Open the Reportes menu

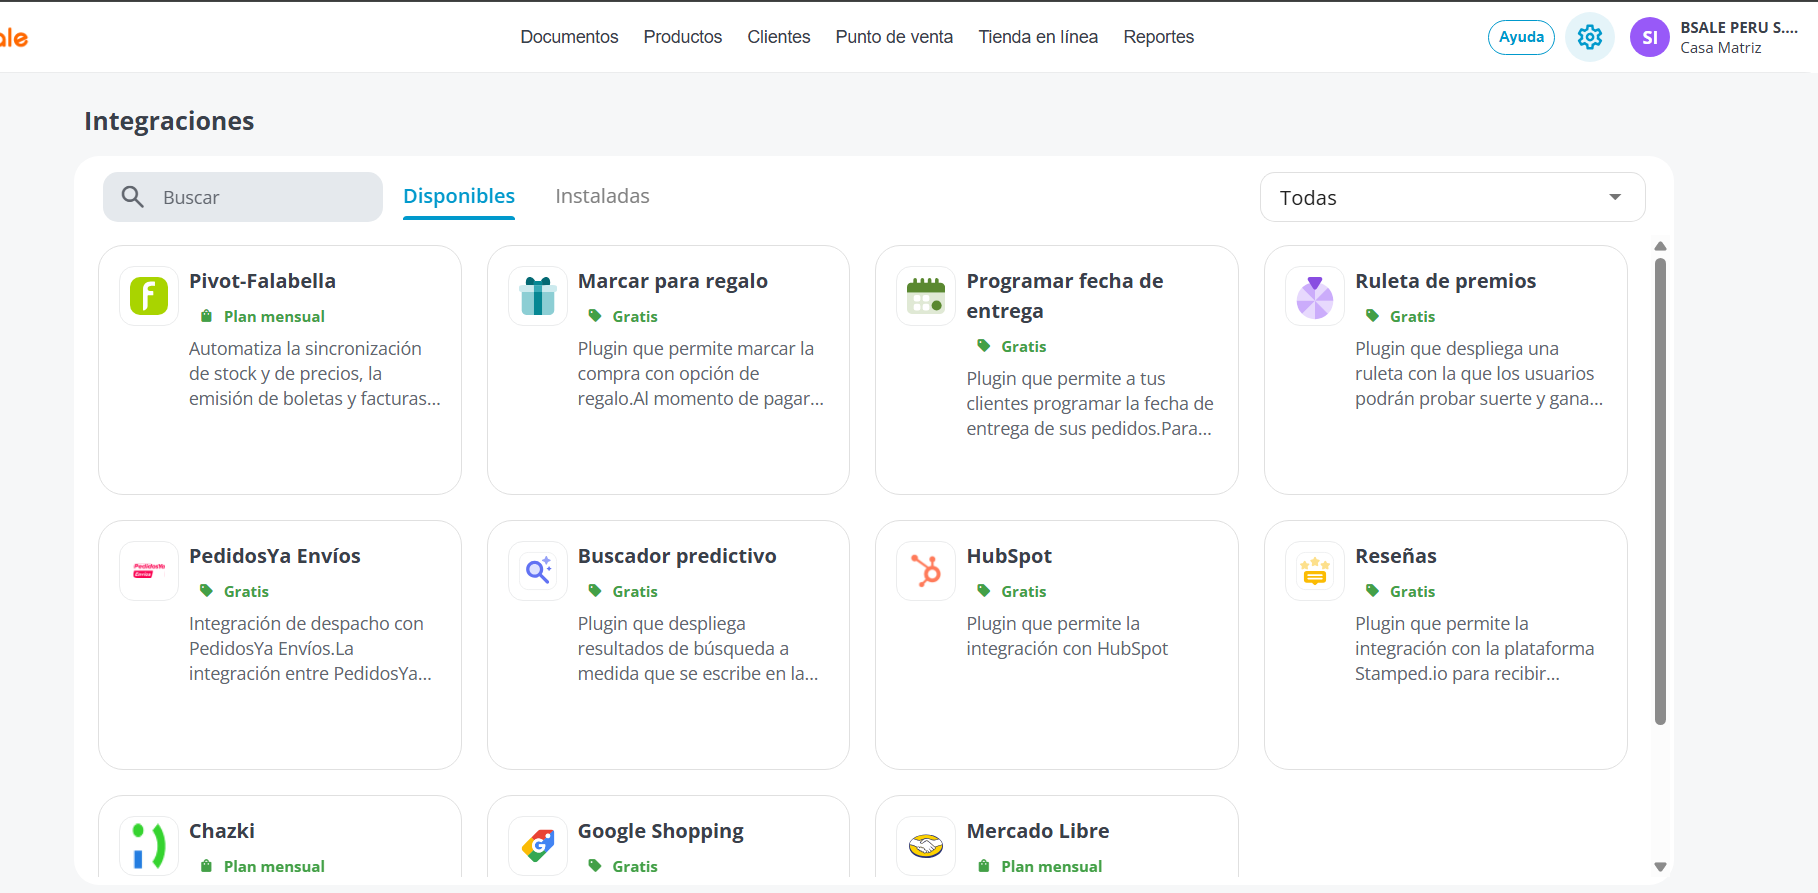pyautogui.click(x=1158, y=37)
